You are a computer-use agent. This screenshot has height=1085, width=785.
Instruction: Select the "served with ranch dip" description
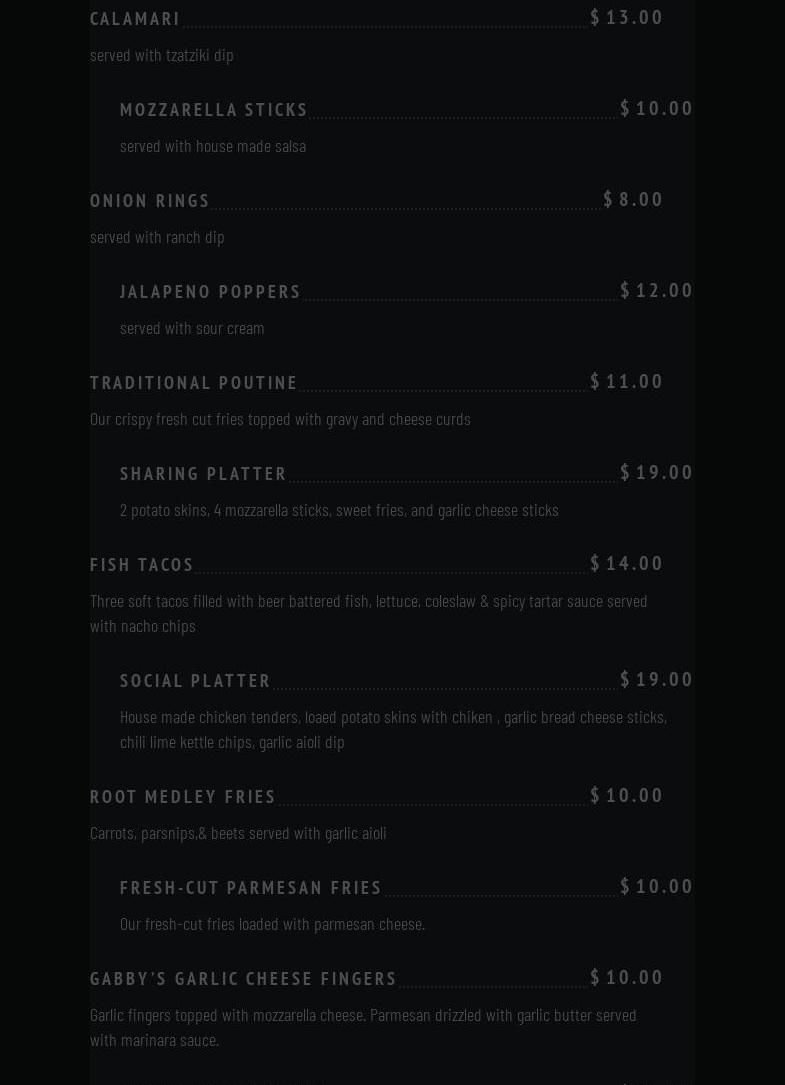(x=157, y=236)
